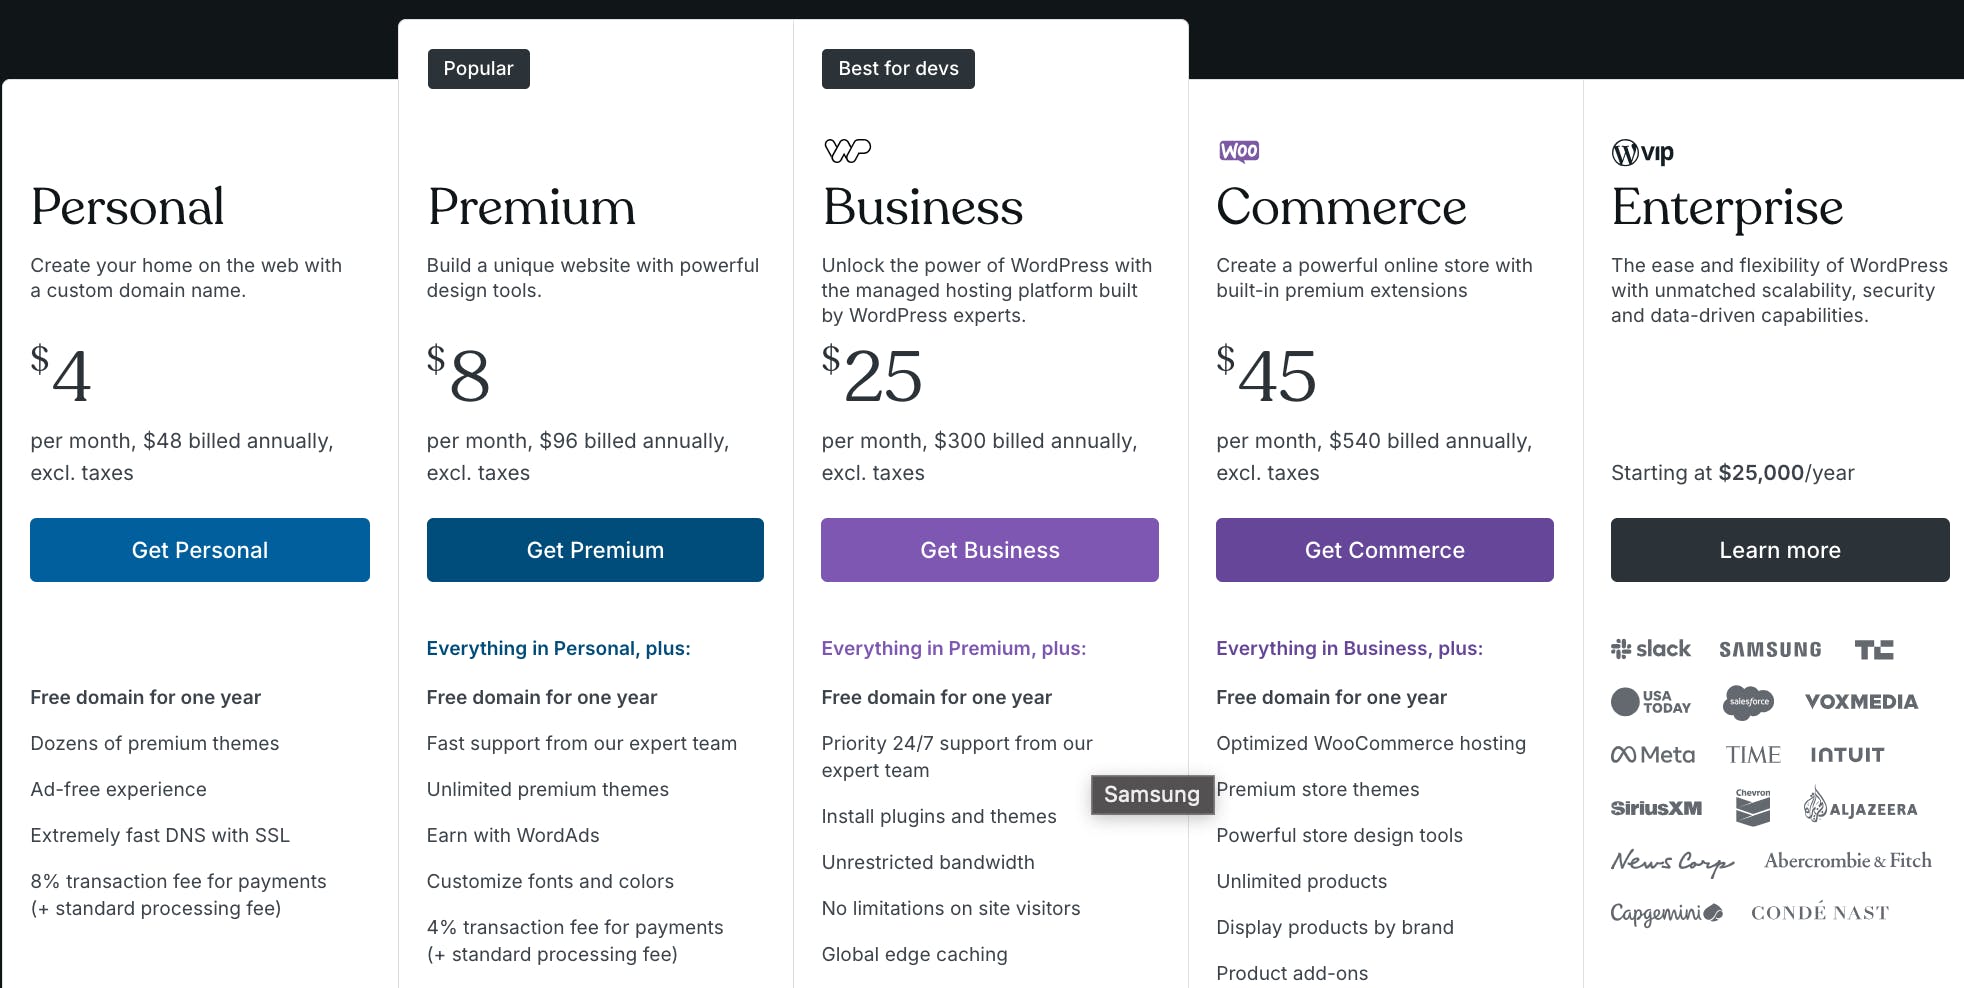Viewport: 1964px width, 988px height.
Task: Click the WordPress VIP logo above Enterprise
Action: pos(1642,153)
